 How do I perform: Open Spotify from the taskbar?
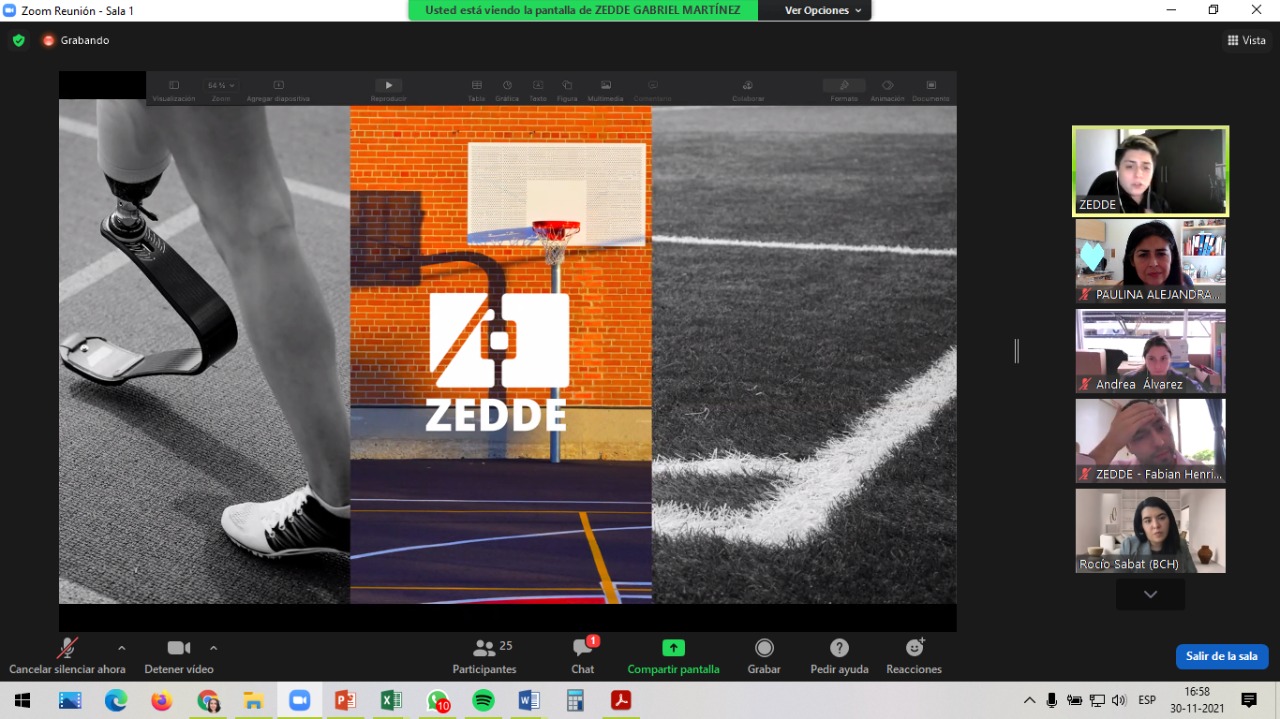(483, 700)
